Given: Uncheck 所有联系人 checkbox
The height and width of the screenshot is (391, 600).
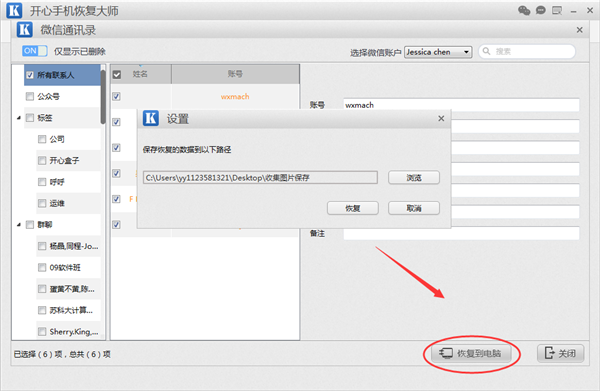Looking at the screenshot, I should [x=30, y=75].
